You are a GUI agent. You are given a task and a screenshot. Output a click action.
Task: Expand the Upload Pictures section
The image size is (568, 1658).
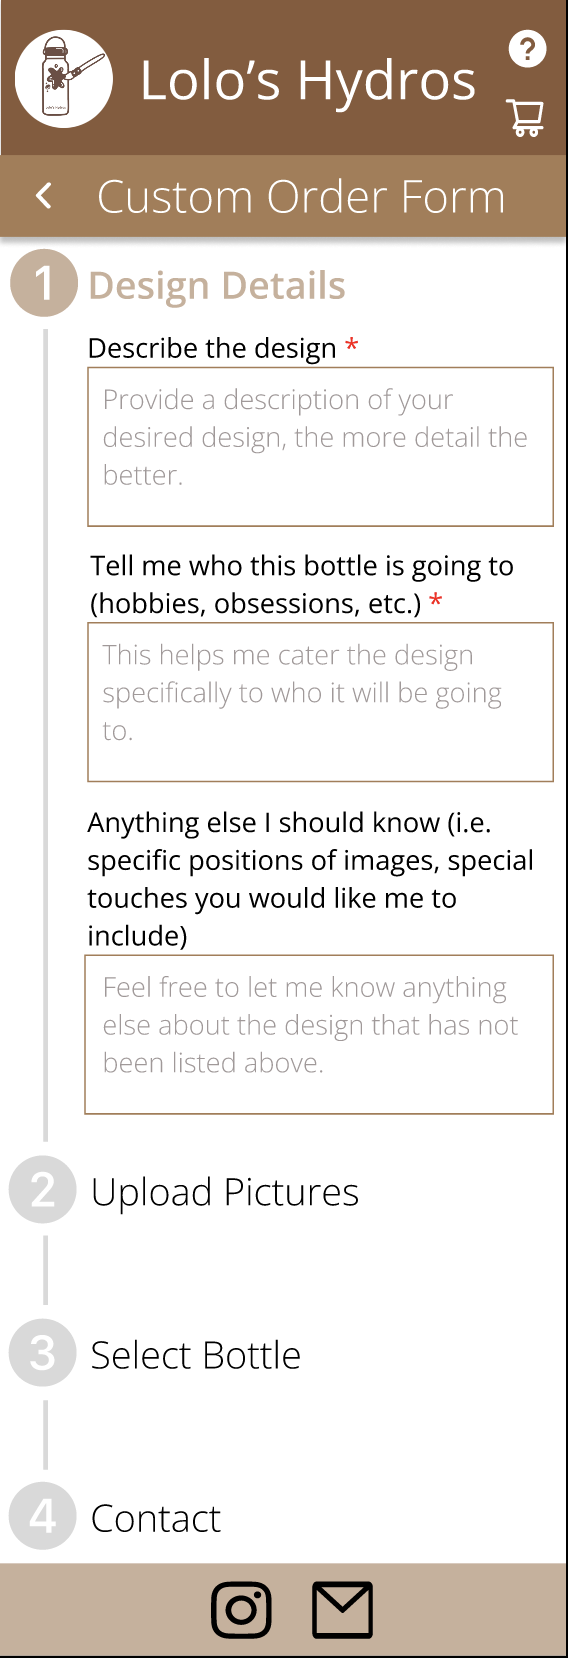point(225,1192)
